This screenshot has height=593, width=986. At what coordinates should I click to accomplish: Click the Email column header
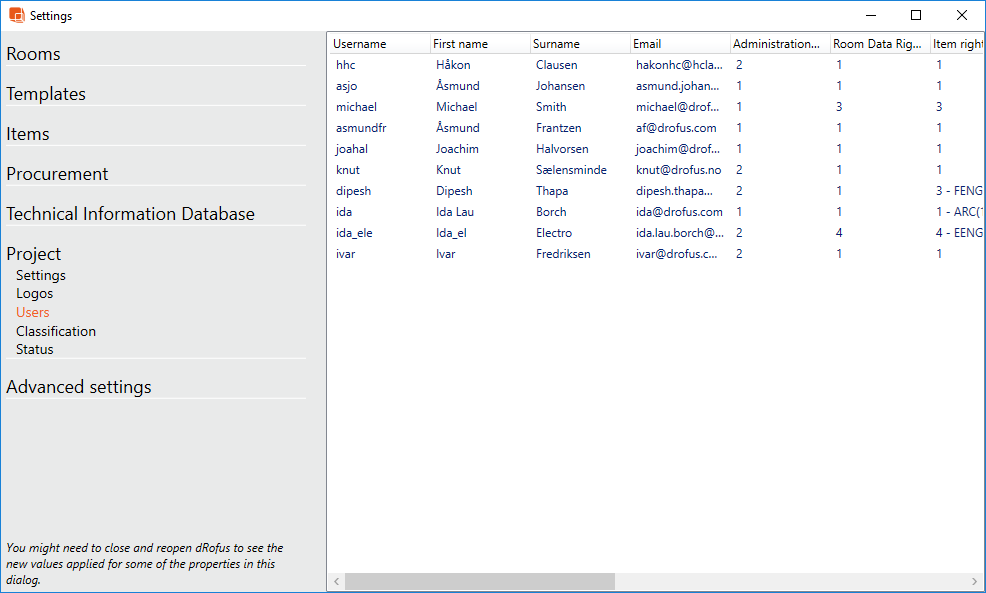647,44
